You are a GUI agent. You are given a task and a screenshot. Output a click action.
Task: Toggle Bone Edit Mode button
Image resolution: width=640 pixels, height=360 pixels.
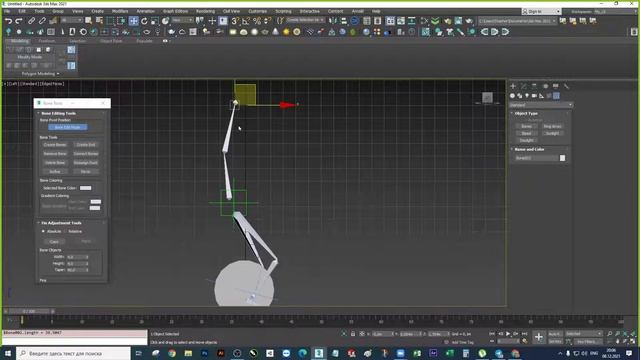click(68, 127)
